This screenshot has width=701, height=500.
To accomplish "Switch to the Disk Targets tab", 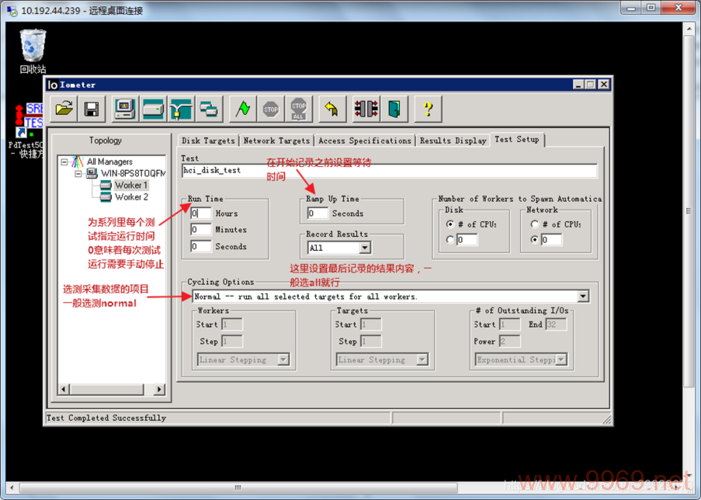I will tap(208, 141).
